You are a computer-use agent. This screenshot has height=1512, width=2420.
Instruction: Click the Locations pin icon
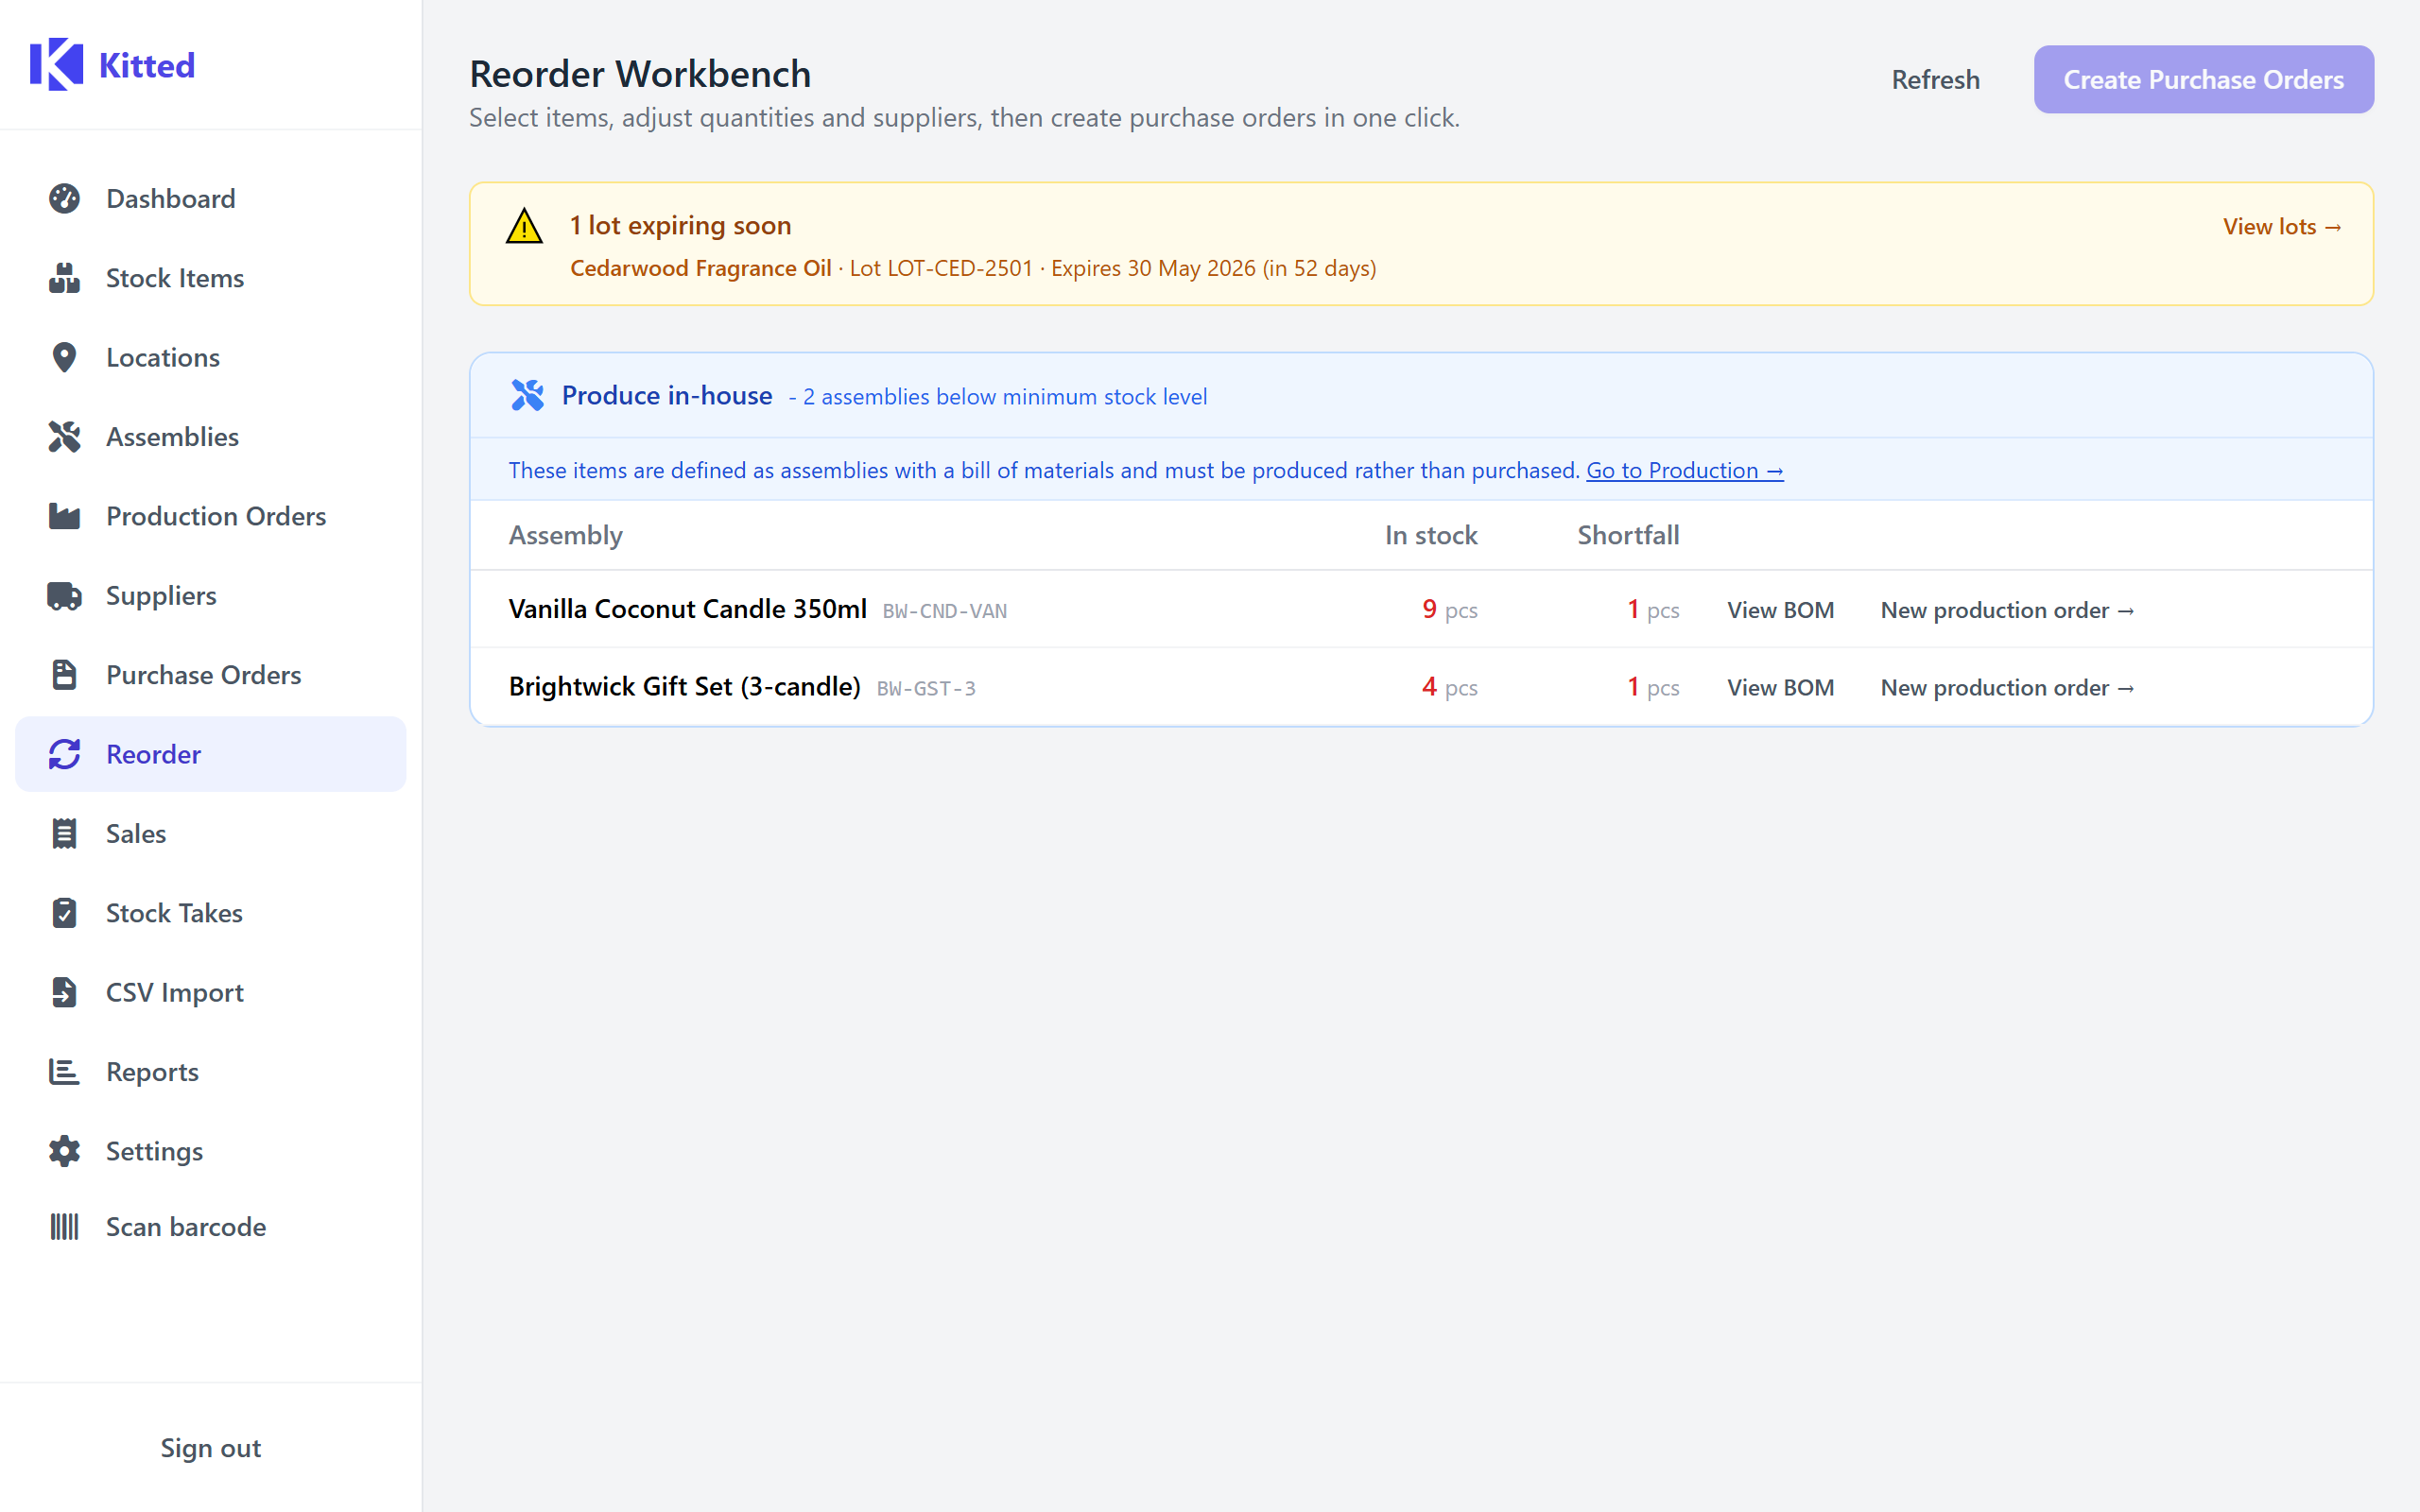tap(64, 358)
